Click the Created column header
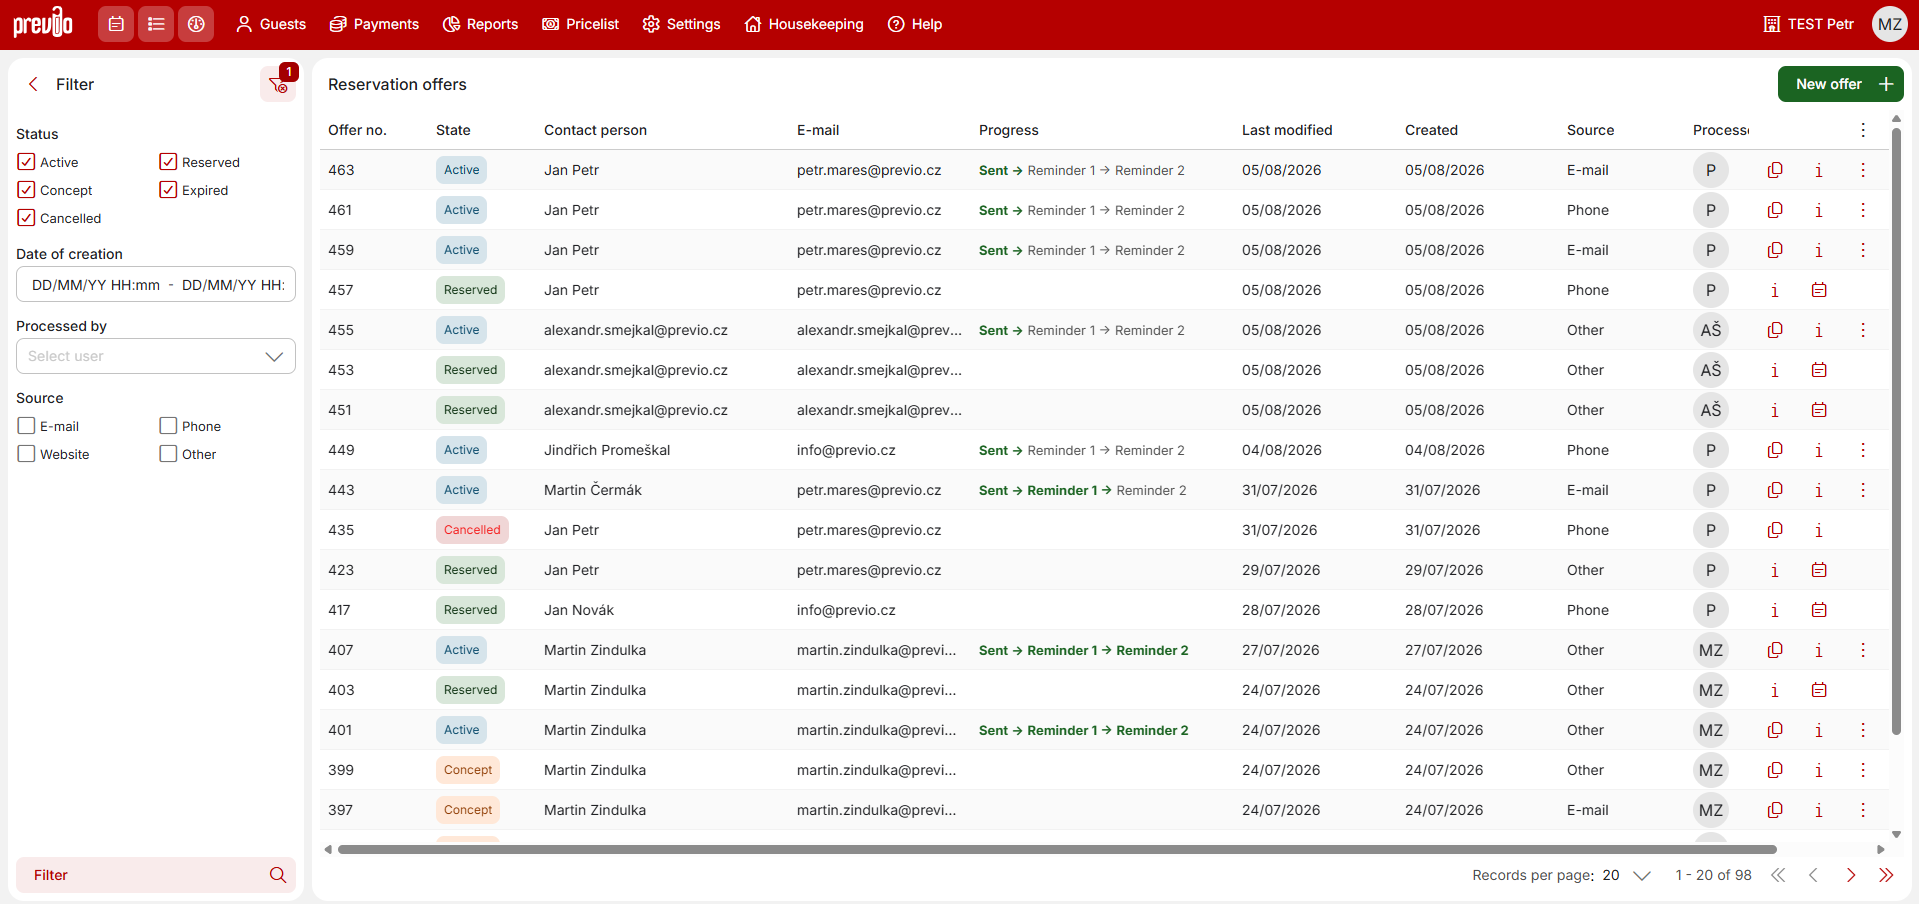Screen dimensions: 1919x904 [1431, 130]
